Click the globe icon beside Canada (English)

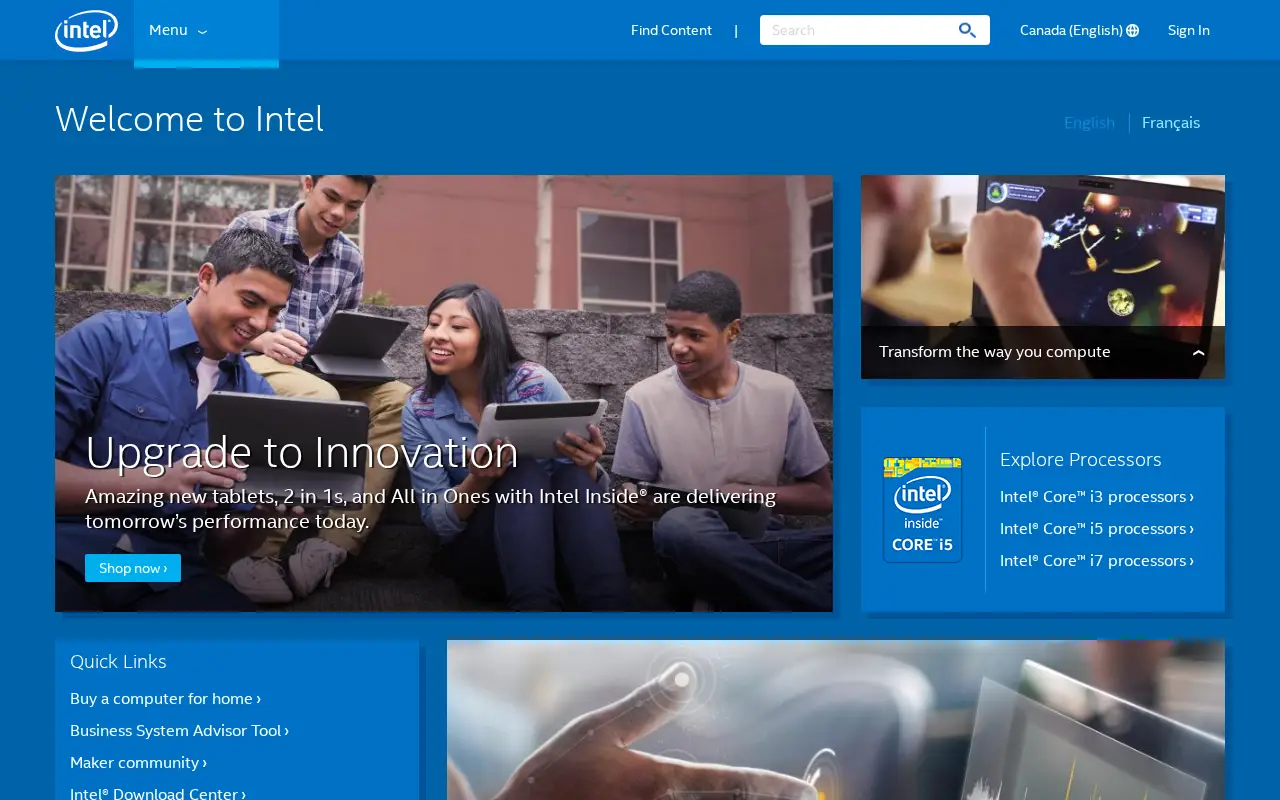(x=1132, y=30)
